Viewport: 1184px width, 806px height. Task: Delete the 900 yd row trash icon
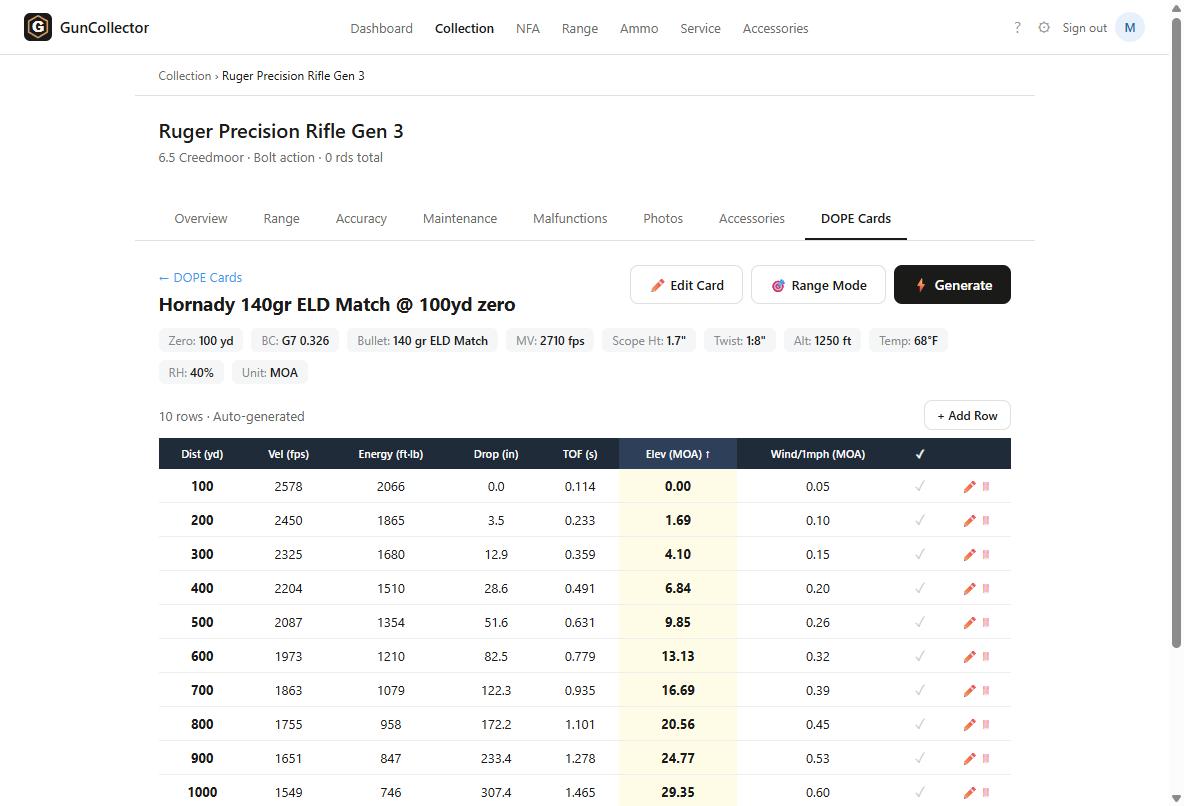coord(986,758)
